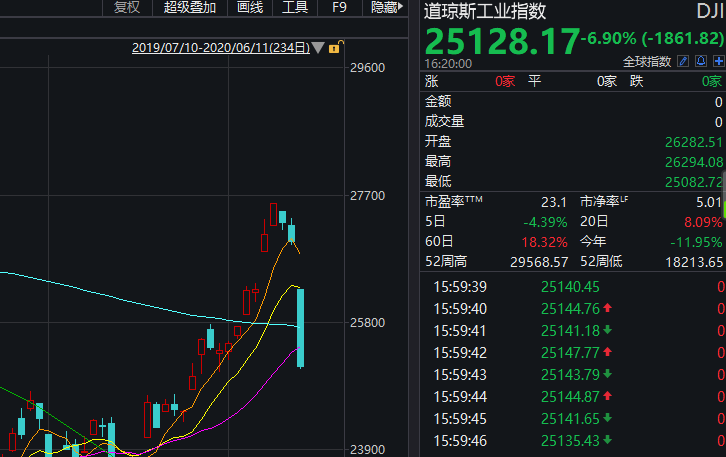Click the pencil edit icon beside 全球指数
The width and height of the screenshot is (726, 457).
(x=683, y=61)
